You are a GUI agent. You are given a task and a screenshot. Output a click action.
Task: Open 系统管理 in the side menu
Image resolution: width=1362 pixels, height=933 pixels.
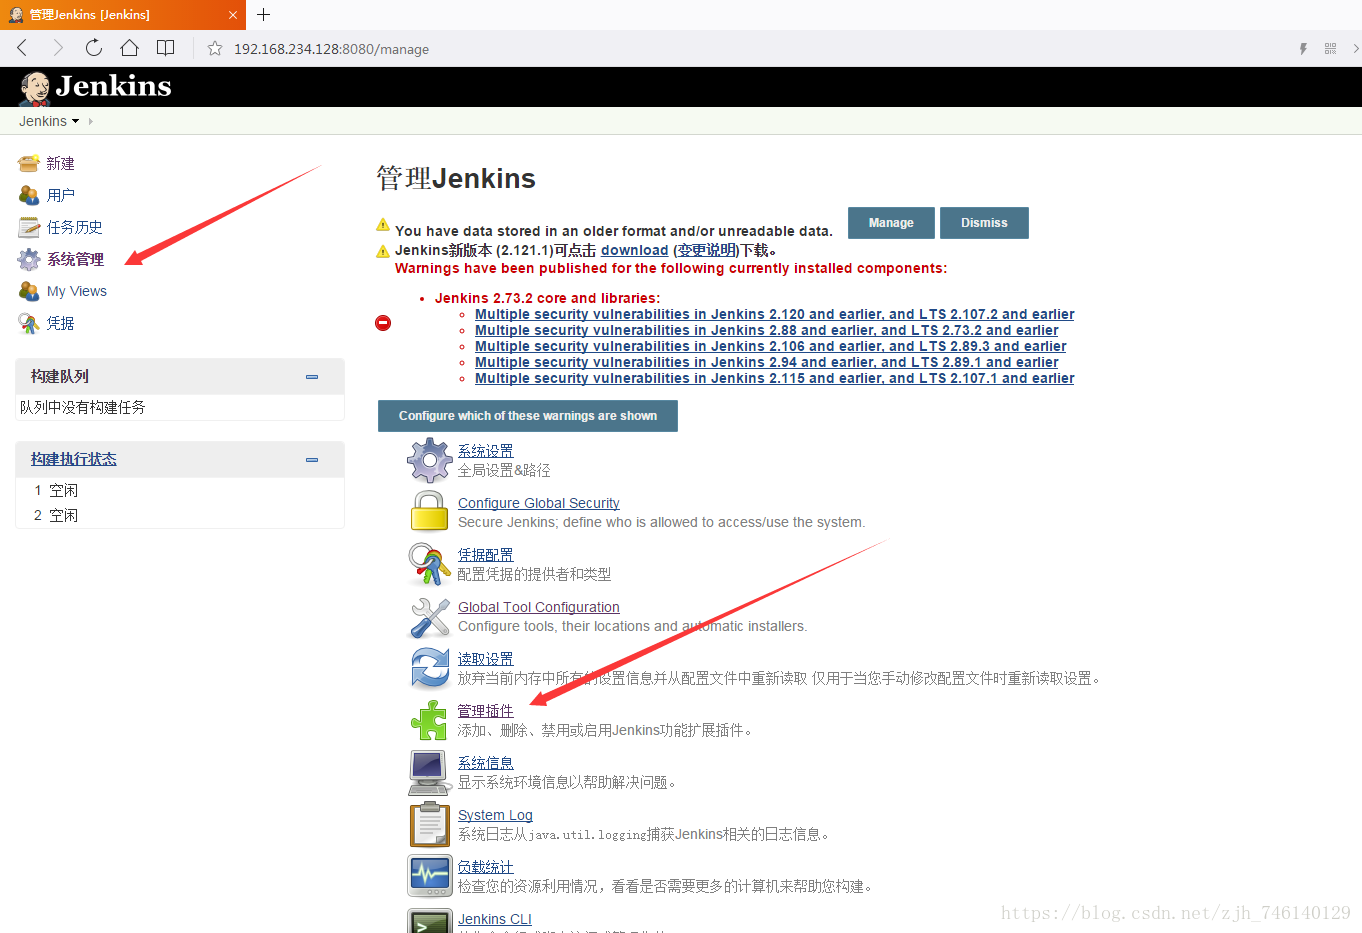point(75,259)
